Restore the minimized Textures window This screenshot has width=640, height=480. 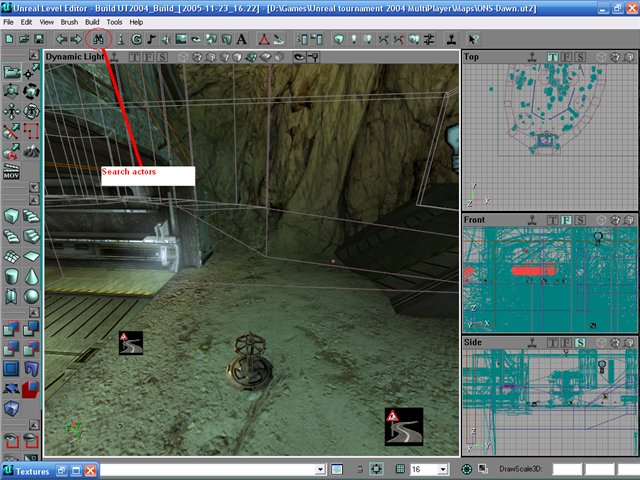pos(62,470)
